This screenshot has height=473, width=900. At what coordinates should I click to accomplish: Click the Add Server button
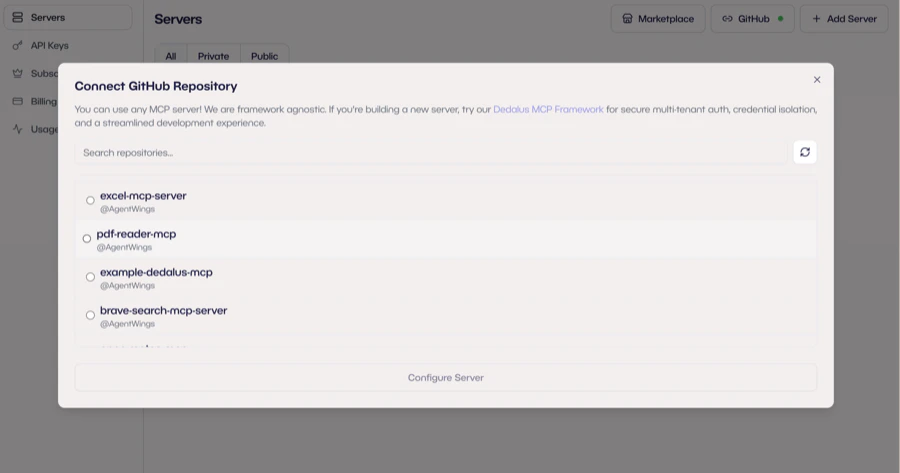point(844,19)
